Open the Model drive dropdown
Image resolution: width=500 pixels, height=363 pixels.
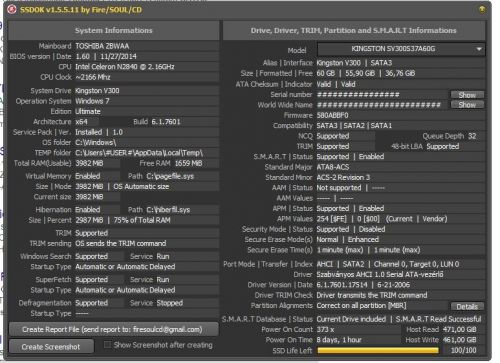click(401, 49)
